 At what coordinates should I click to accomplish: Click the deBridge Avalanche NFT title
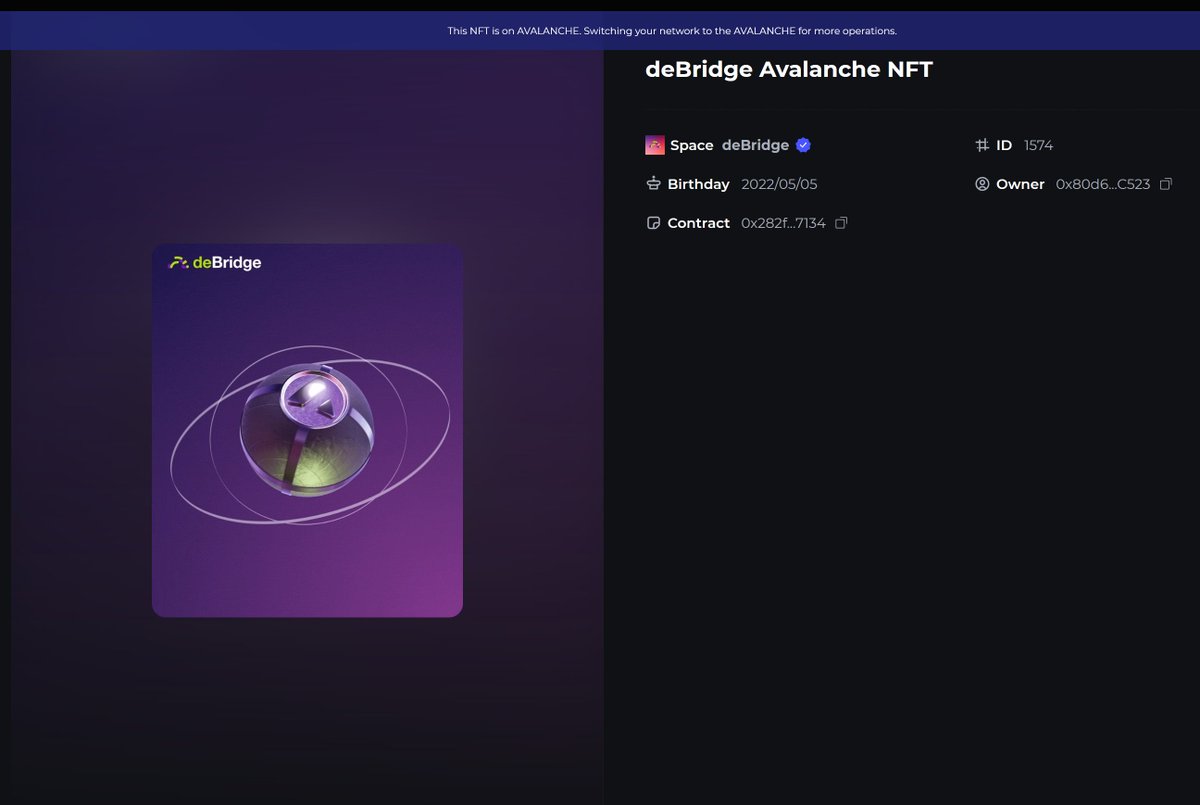coord(789,69)
